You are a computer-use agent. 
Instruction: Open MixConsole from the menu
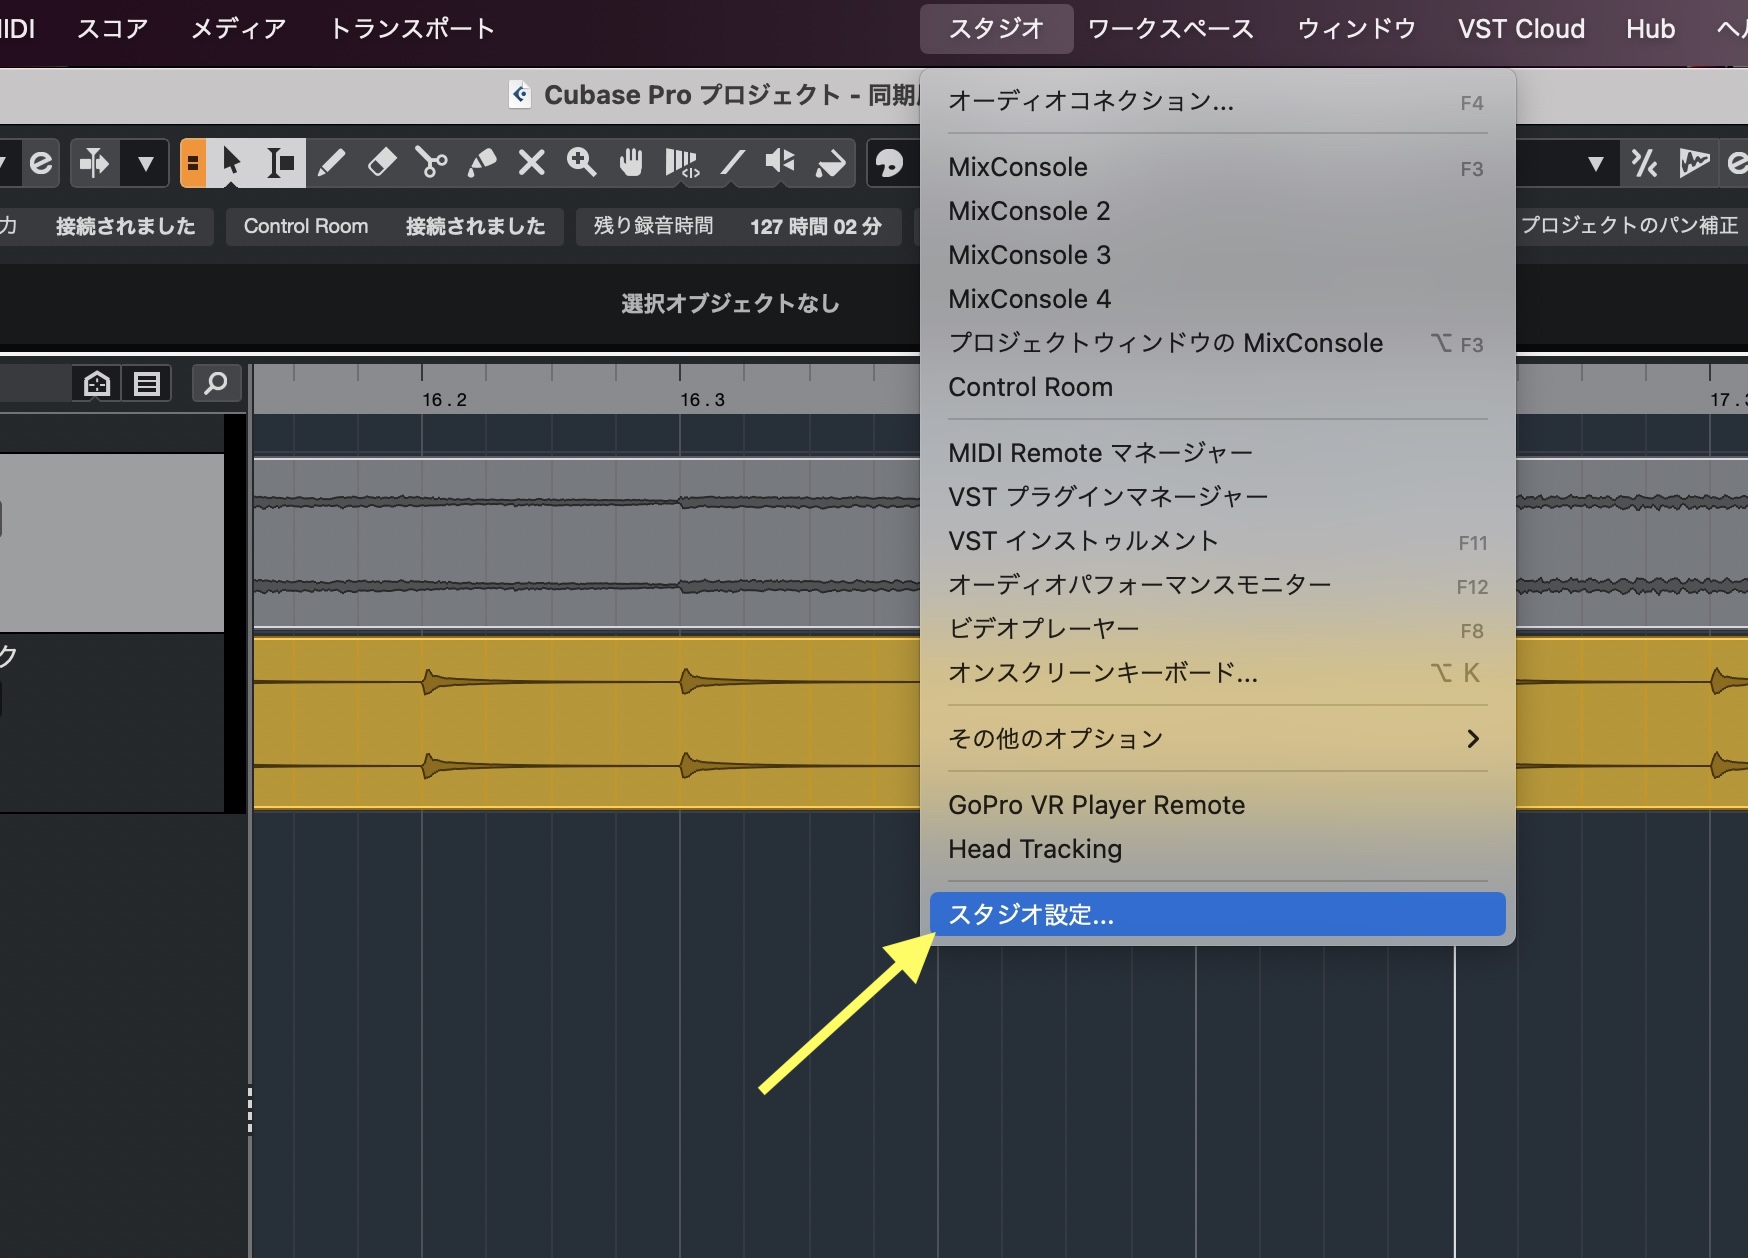(x=1217, y=167)
